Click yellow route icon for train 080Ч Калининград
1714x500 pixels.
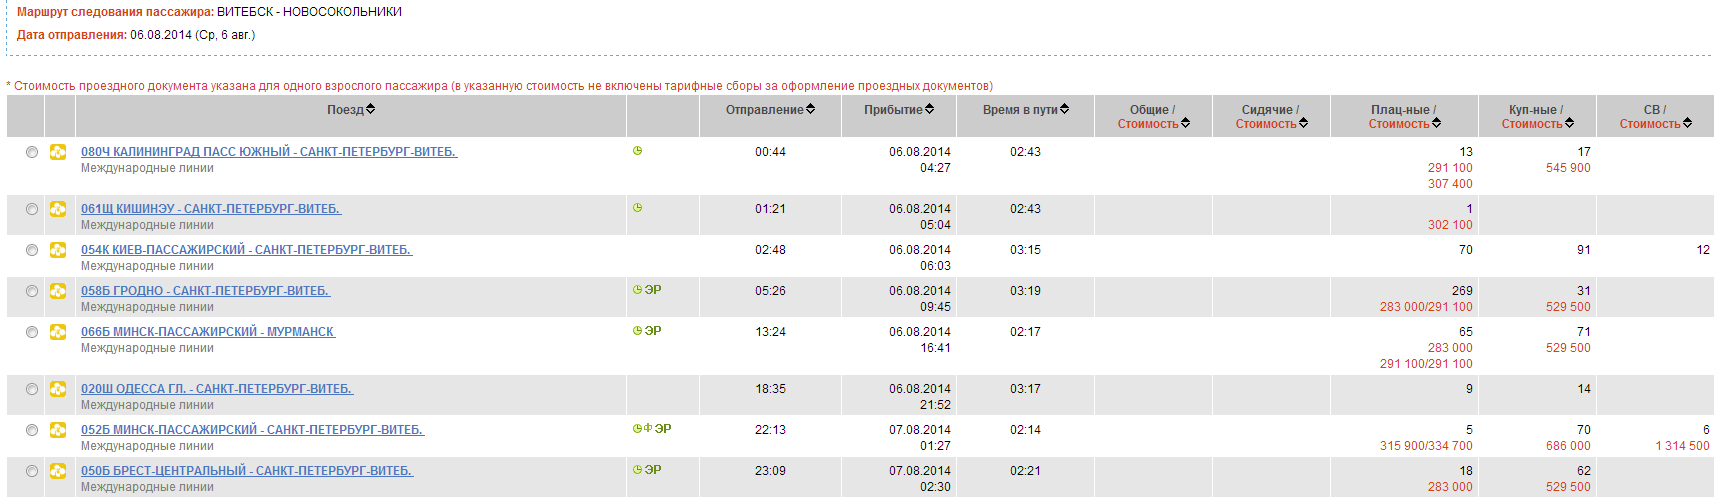[x=58, y=152]
